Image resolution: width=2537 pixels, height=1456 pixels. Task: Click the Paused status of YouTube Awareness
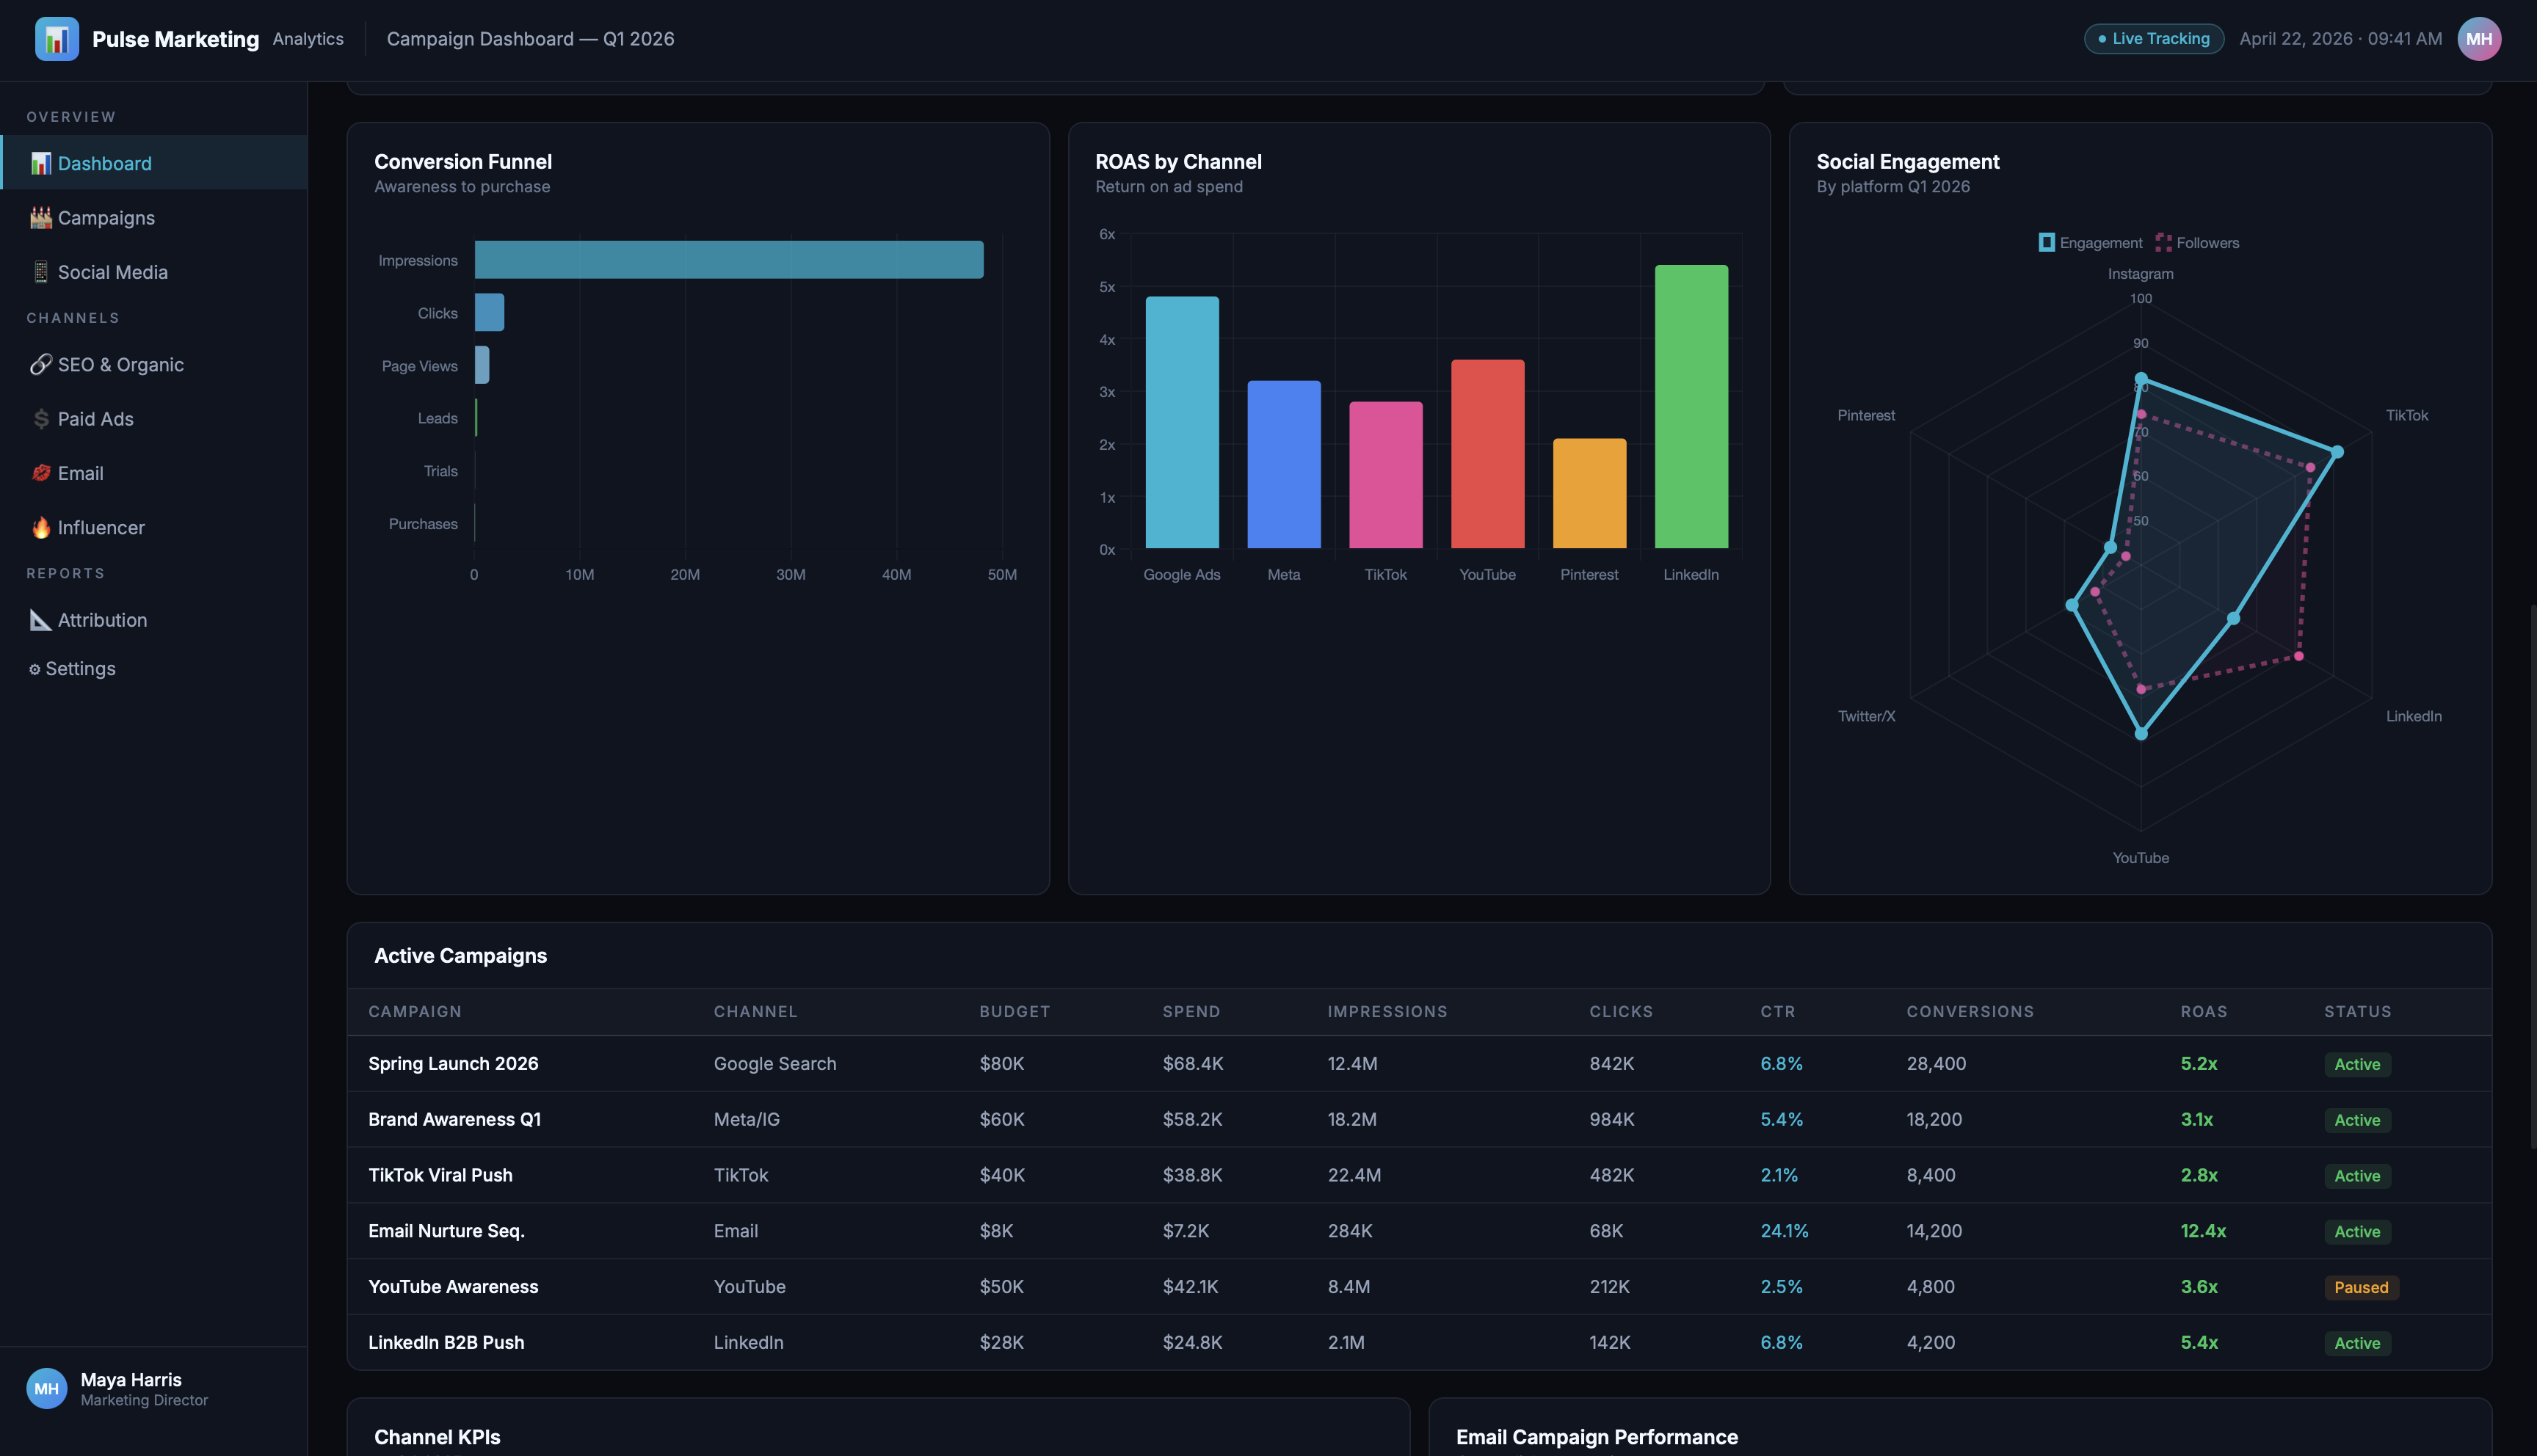tap(2361, 1287)
